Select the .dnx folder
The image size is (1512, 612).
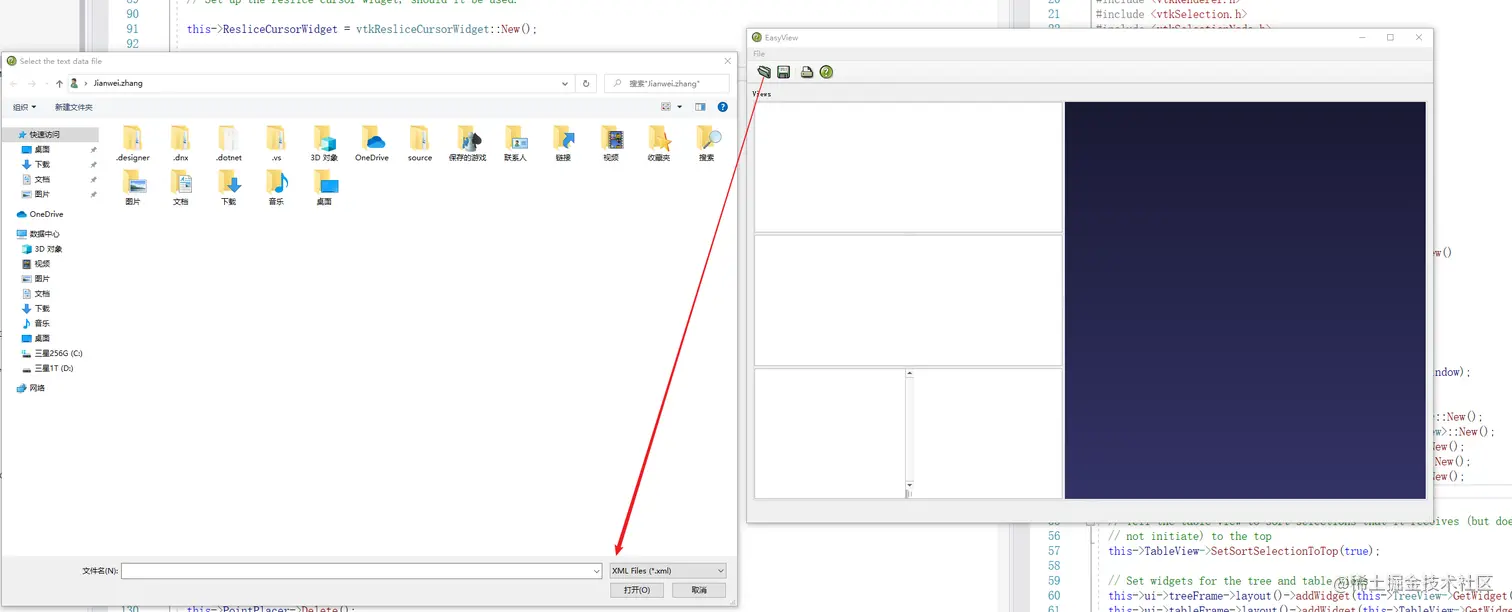(x=180, y=144)
